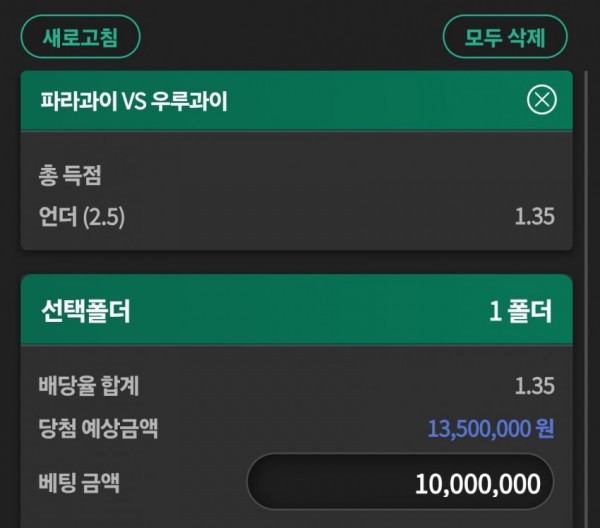This screenshot has height=528, width=600.
Task: Select the 총 득점 market label
Action: point(69,177)
